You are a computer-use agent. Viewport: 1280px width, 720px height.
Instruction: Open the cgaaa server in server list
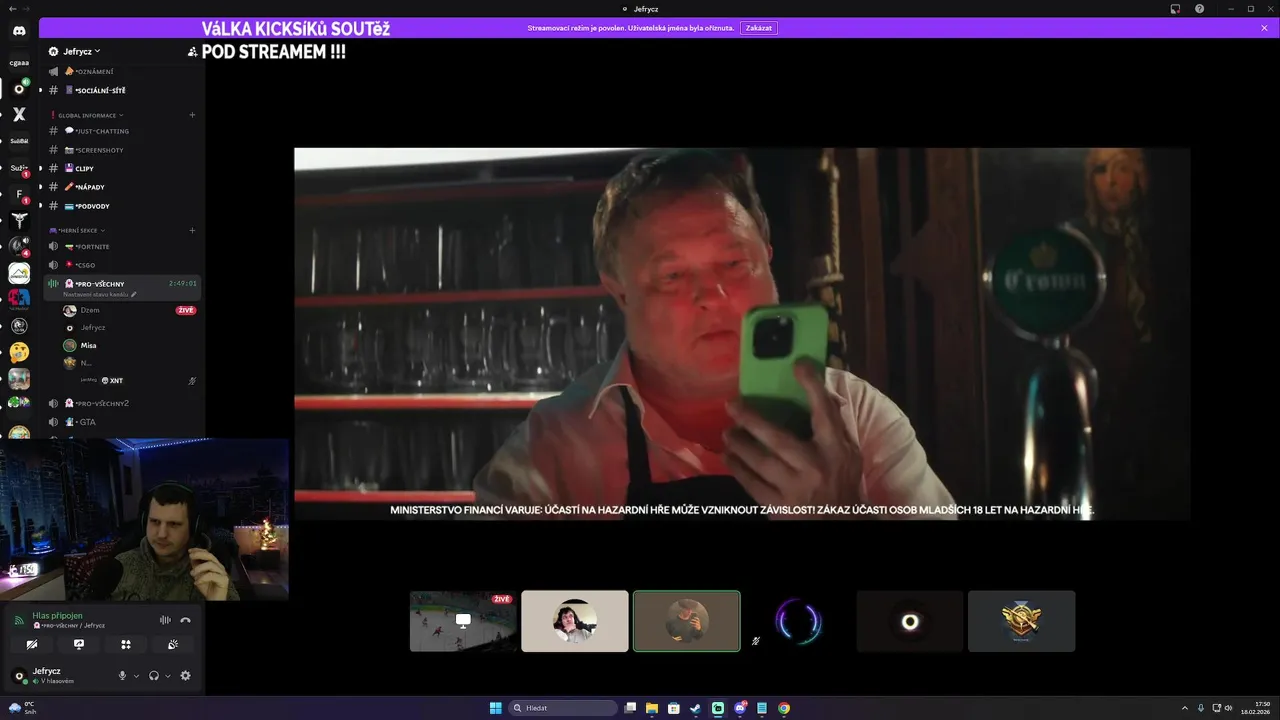tap(19, 62)
